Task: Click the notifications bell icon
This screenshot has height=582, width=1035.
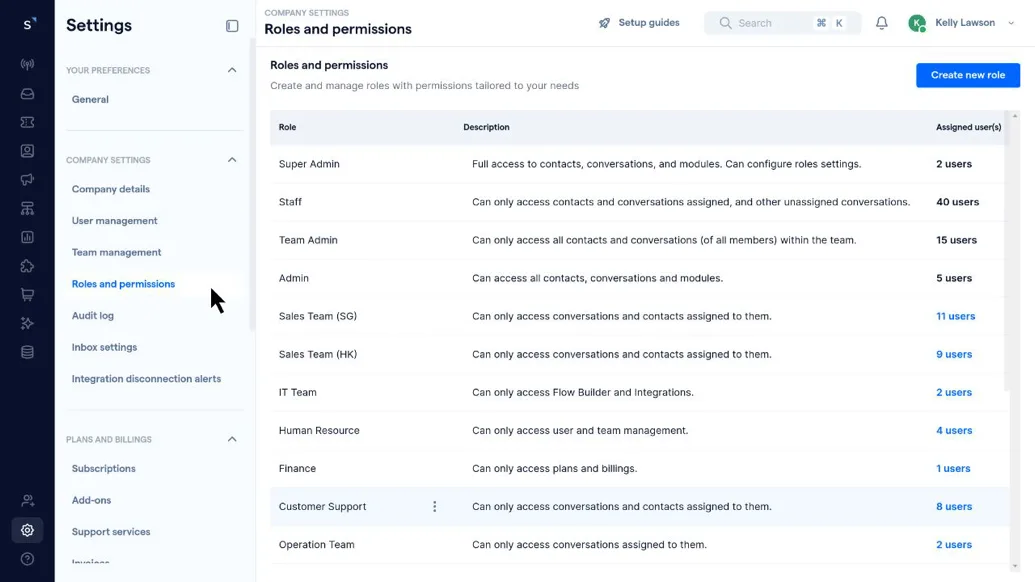Action: 882,23
